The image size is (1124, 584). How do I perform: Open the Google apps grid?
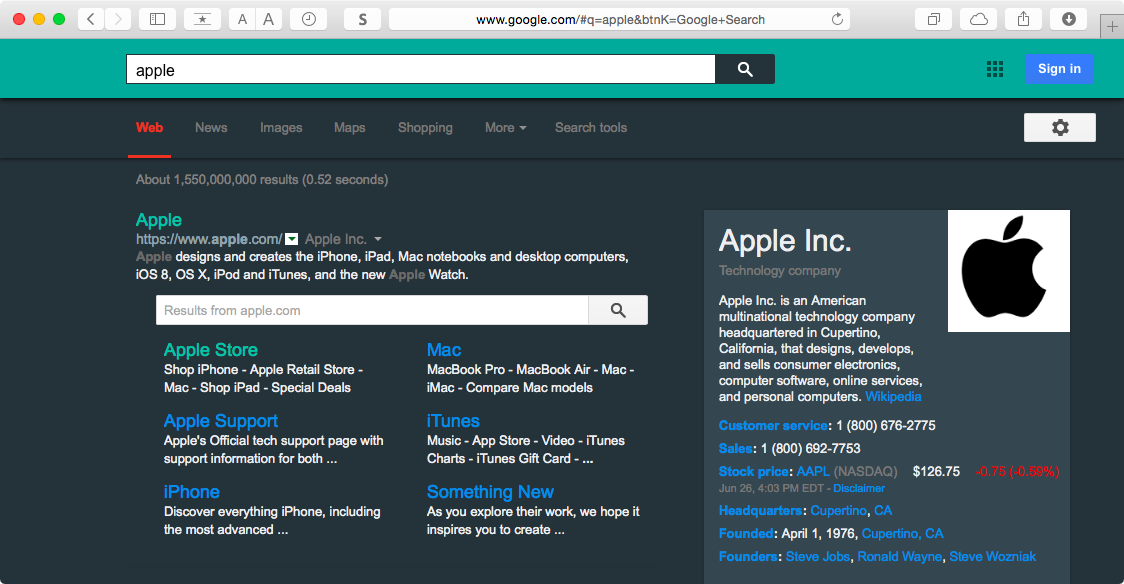click(x=995, y=69)
